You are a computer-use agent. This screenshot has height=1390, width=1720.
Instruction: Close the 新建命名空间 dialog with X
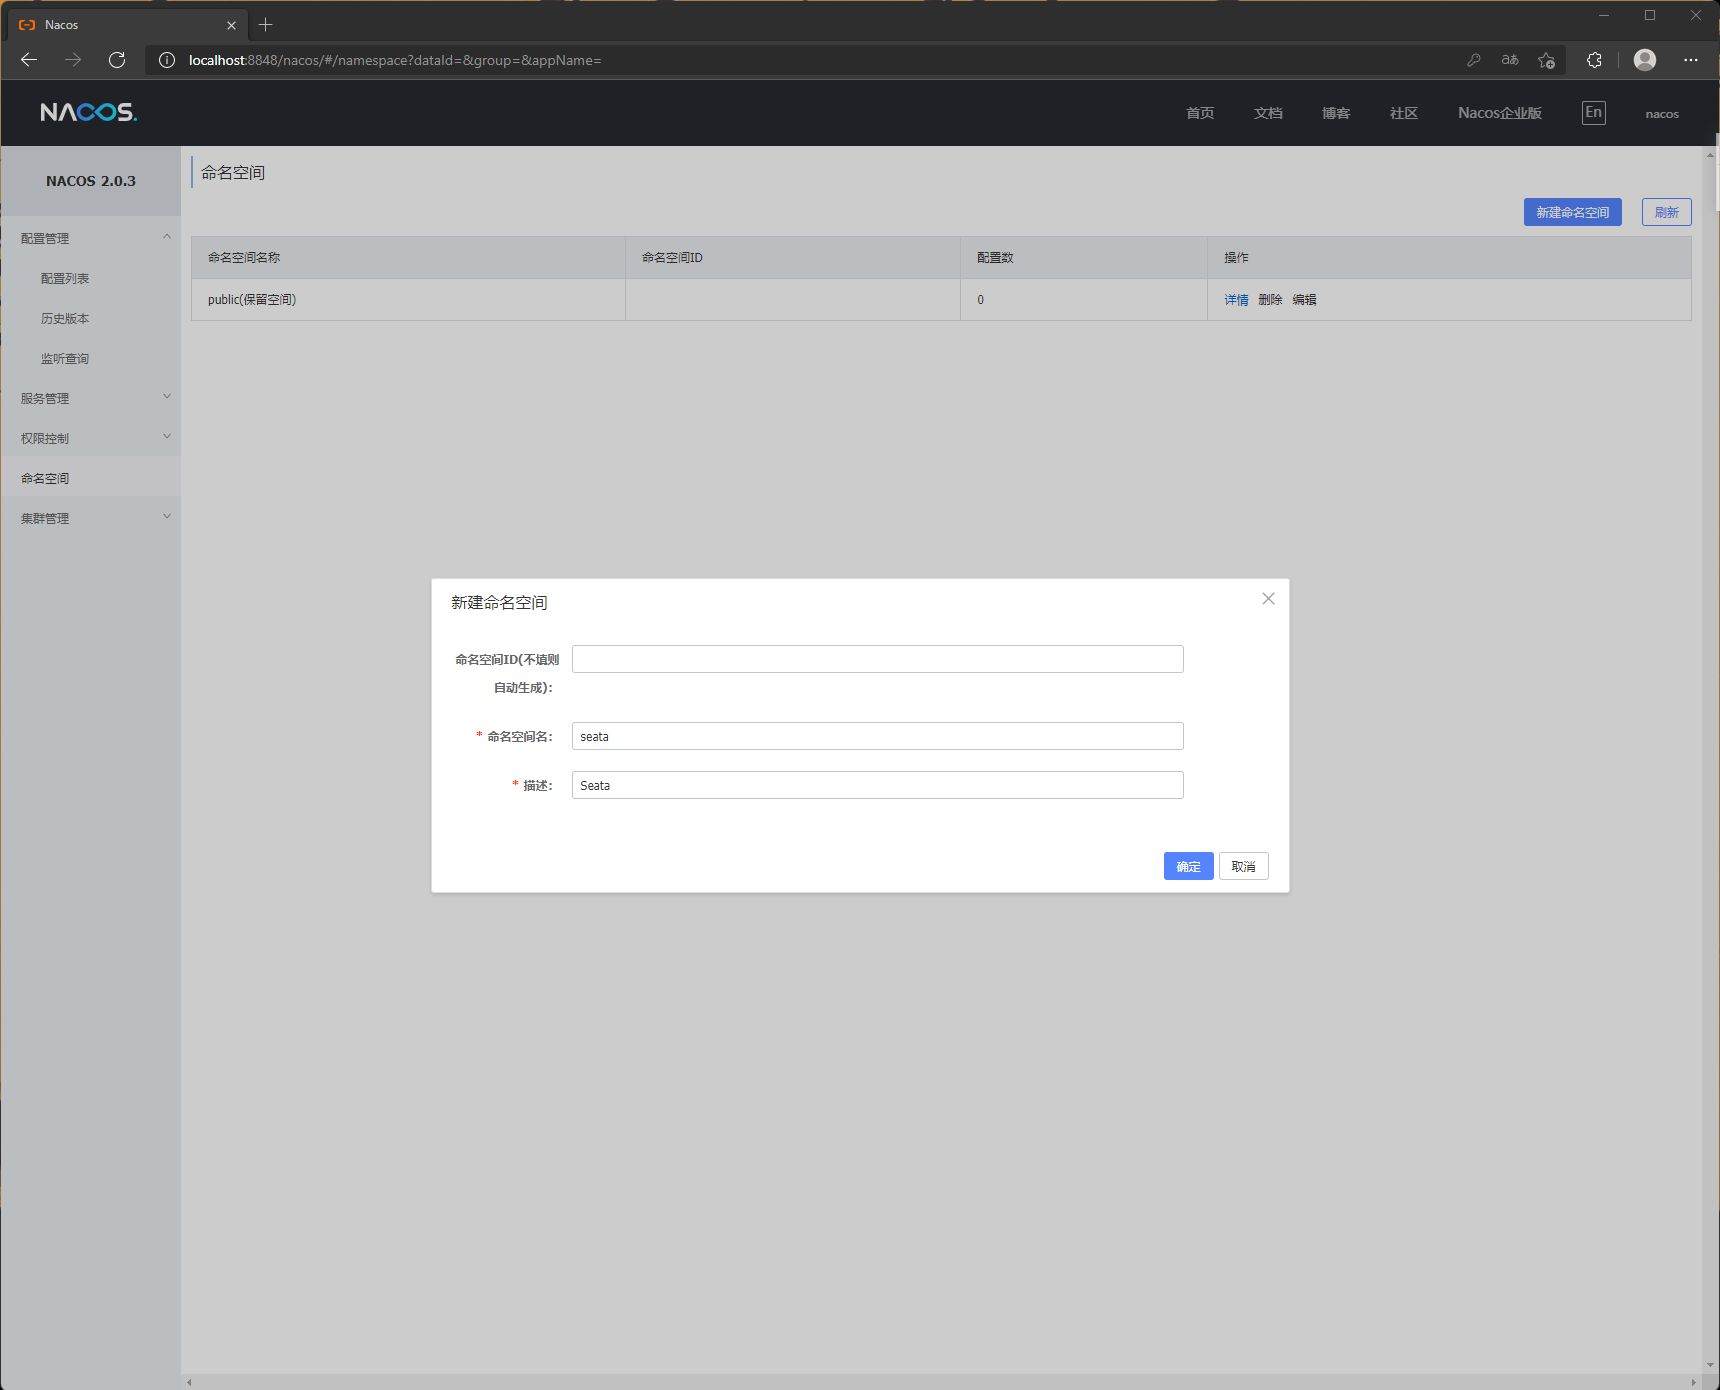pyautogui.click(x=1268, y=598)
